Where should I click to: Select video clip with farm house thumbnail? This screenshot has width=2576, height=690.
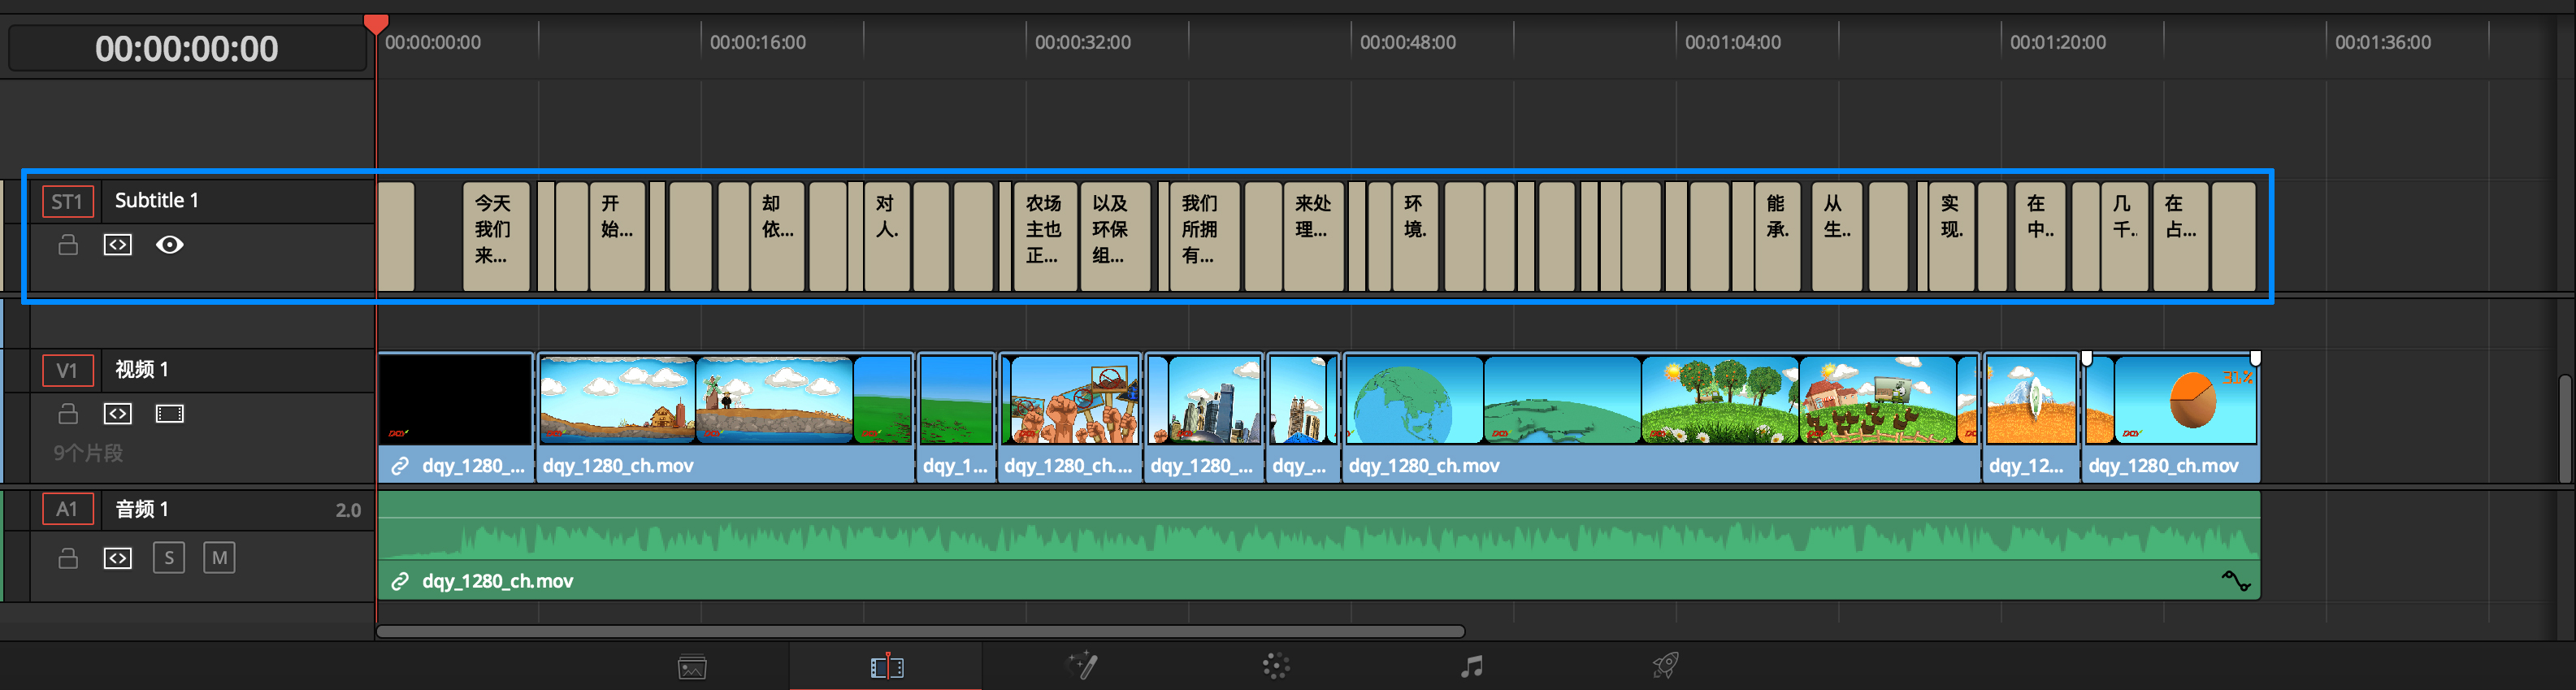click(x=725, y=417)
